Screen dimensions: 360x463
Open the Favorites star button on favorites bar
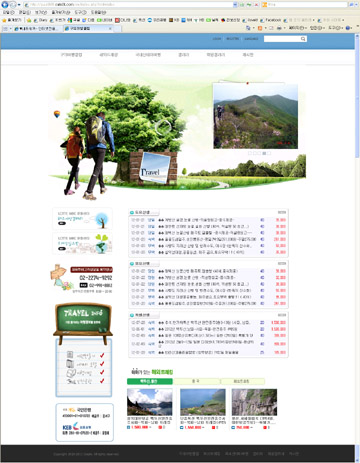coord(12,20)
